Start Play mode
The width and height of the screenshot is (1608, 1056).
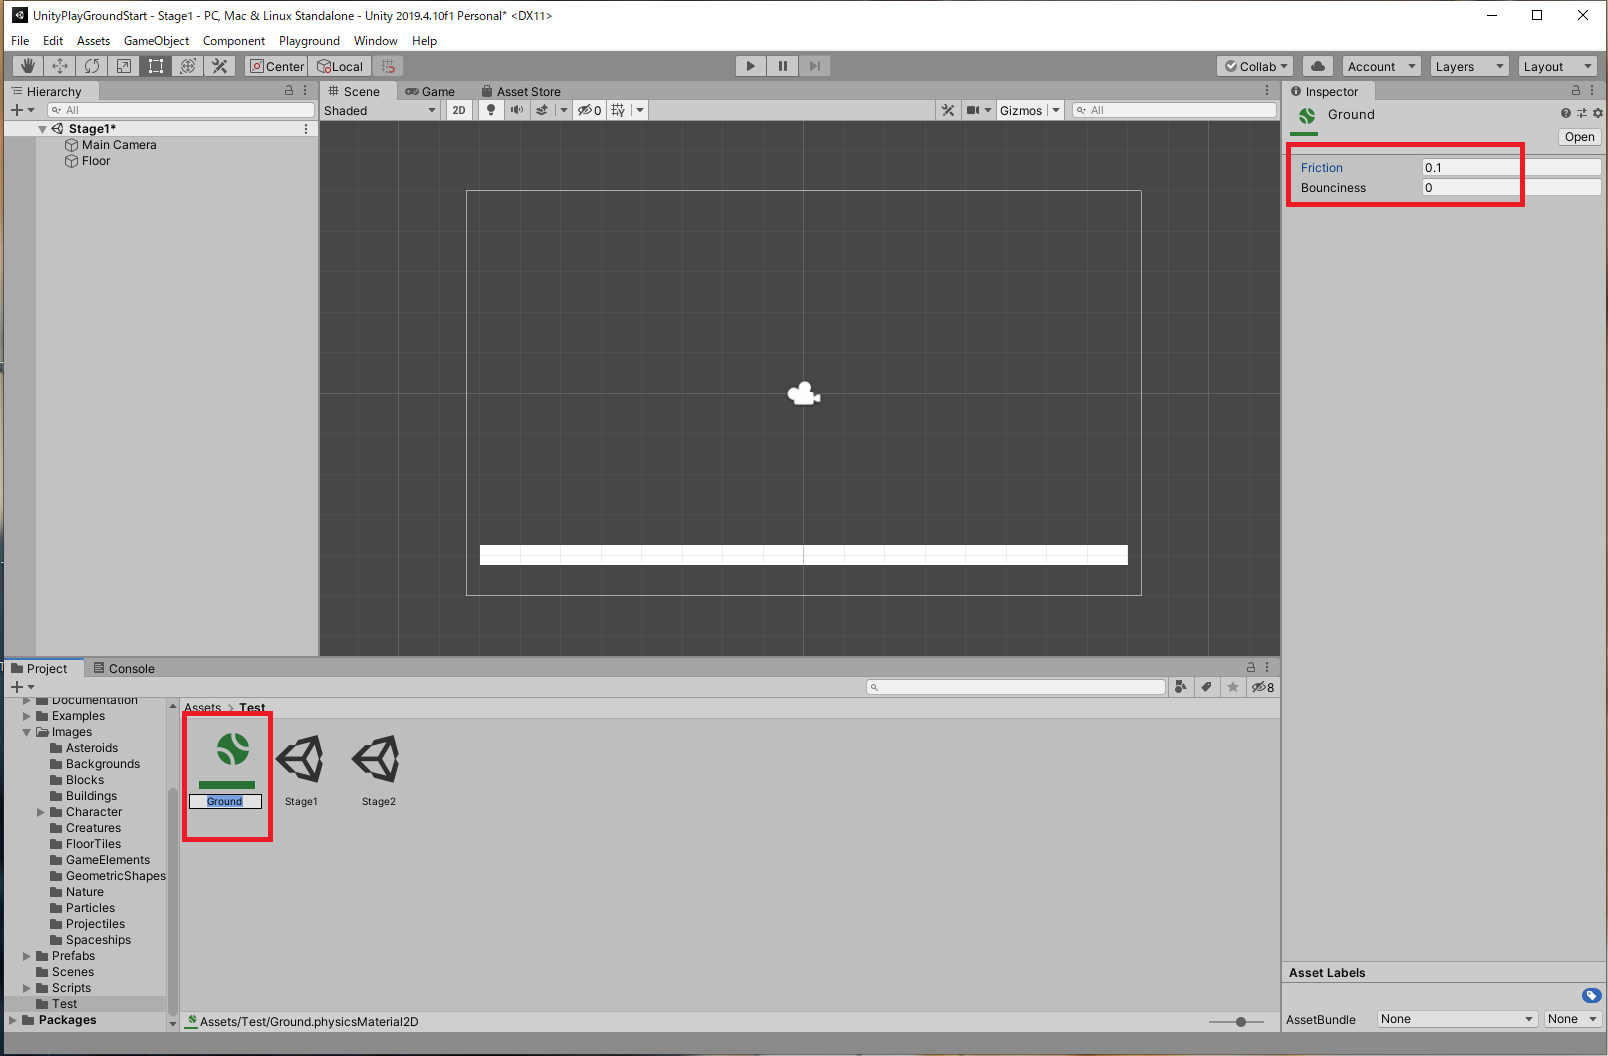tap(751, 66)
